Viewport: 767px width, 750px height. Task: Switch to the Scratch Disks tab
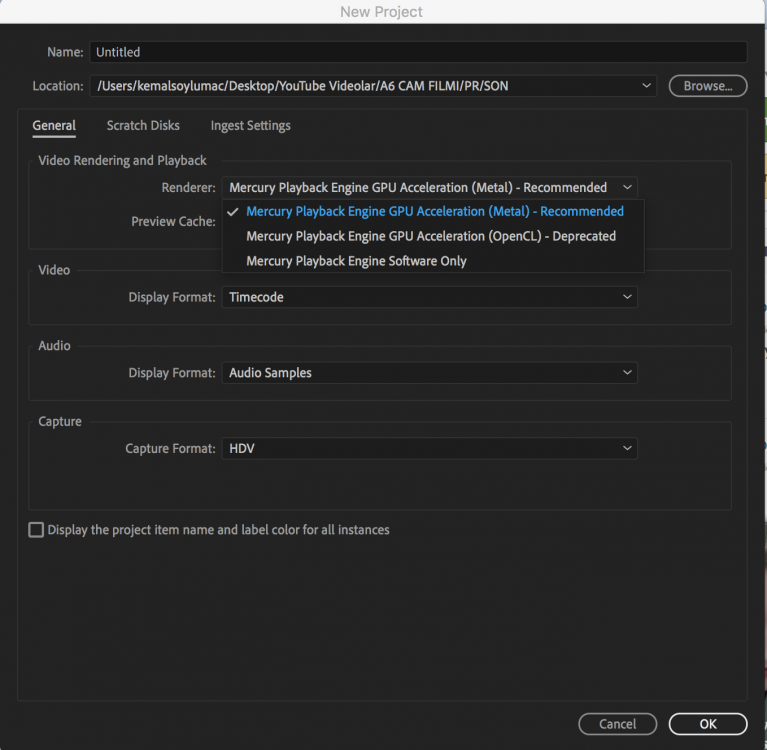coord(143,126)
